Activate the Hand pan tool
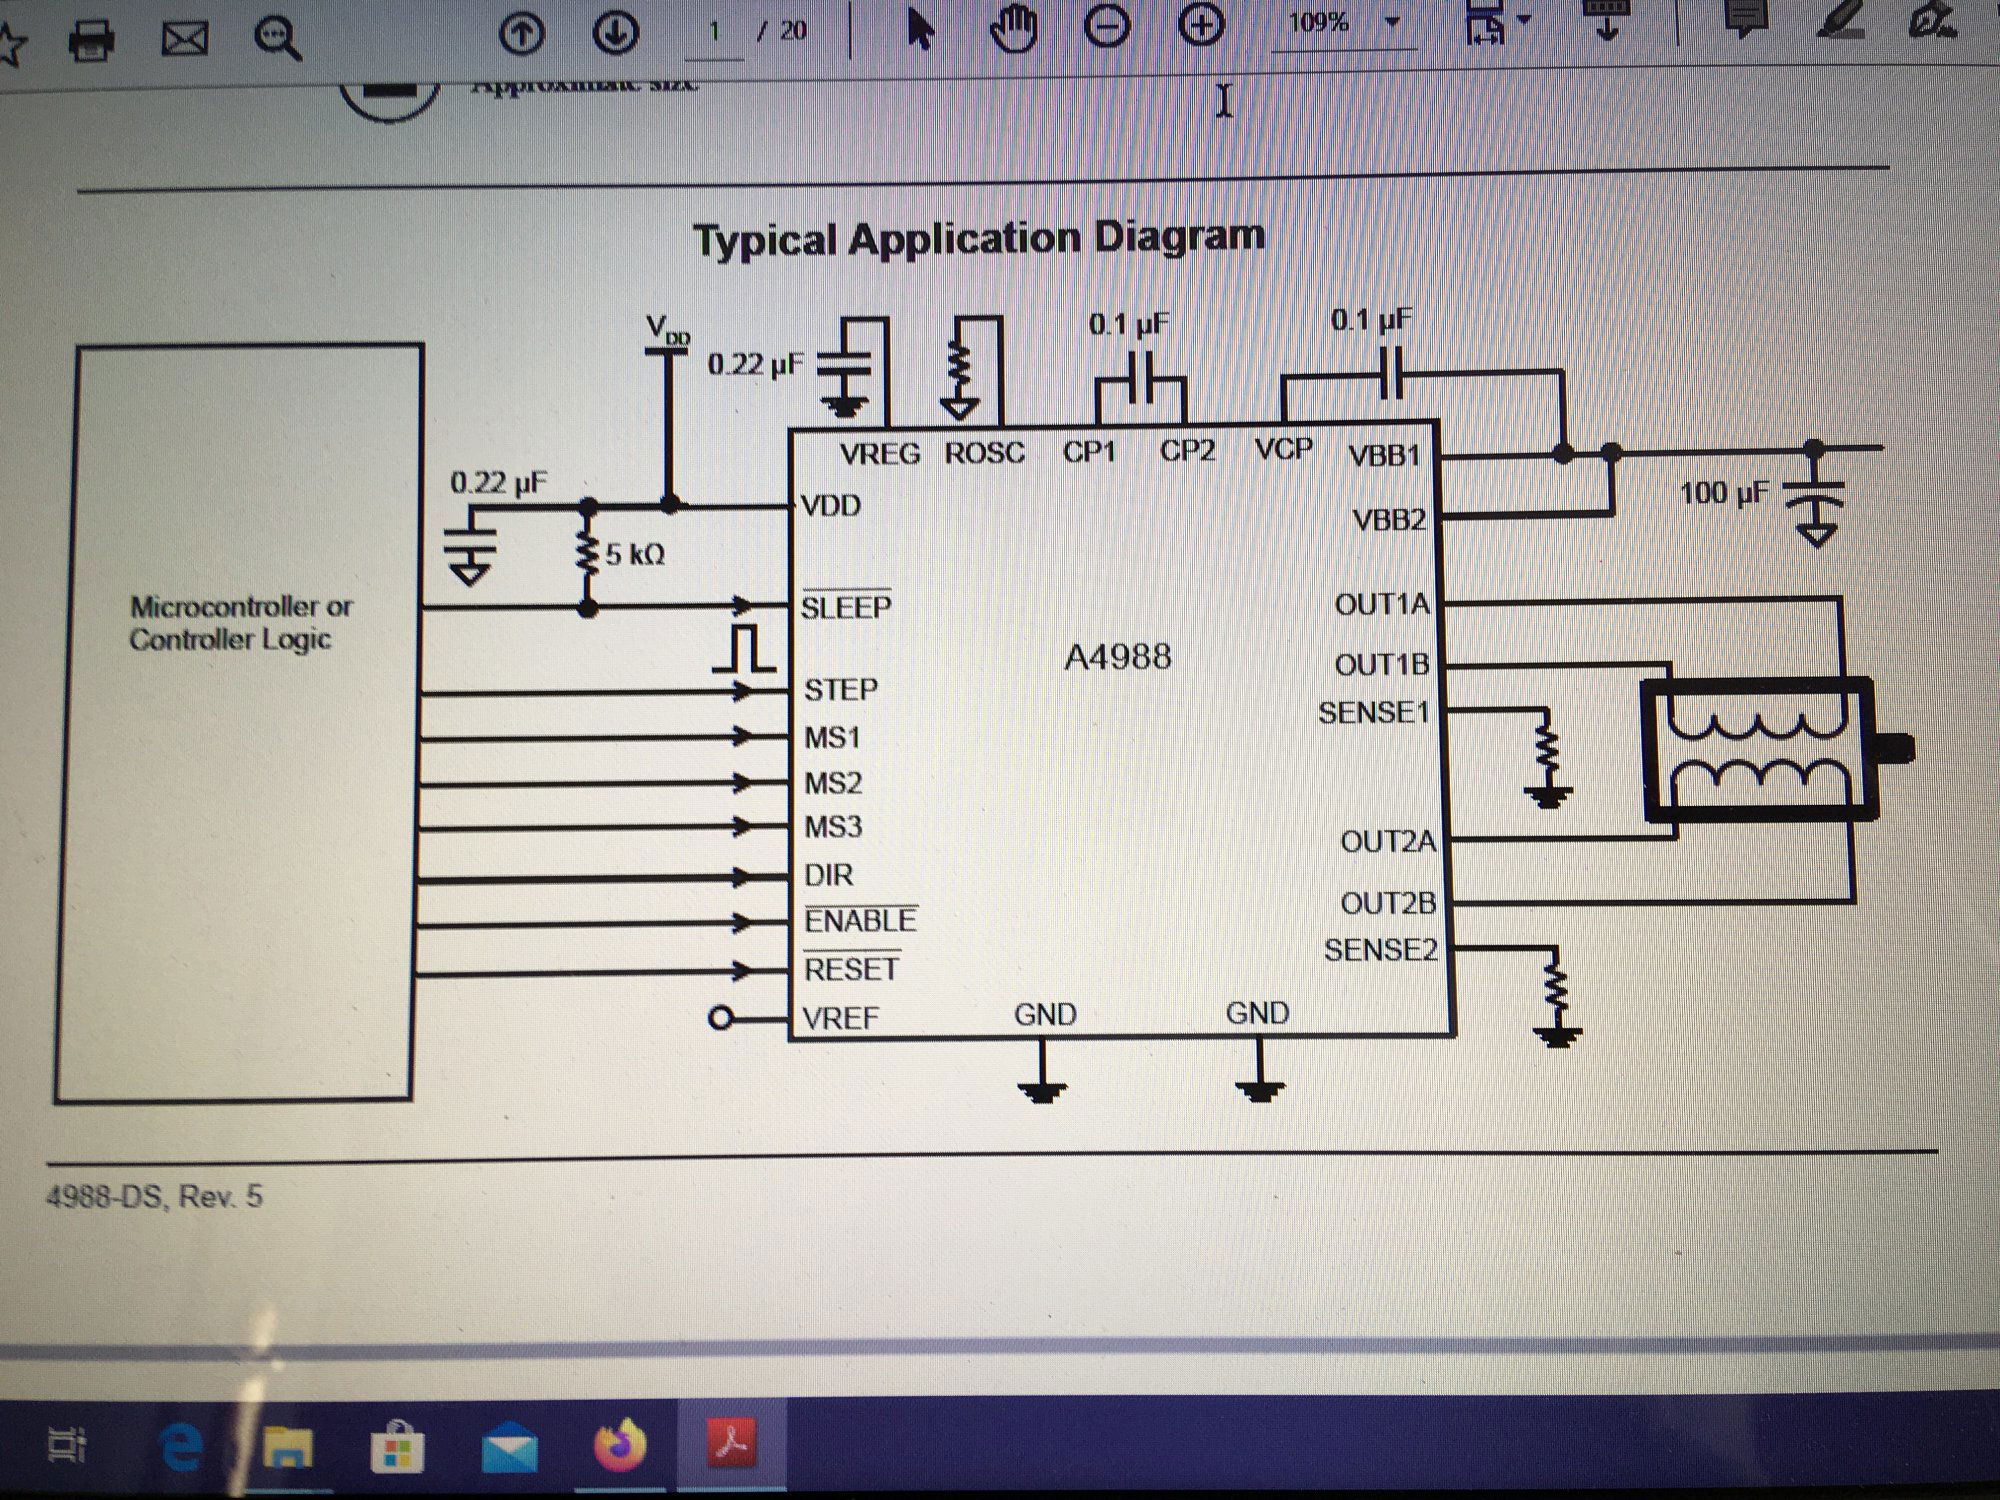 (x=1012, y=28)
